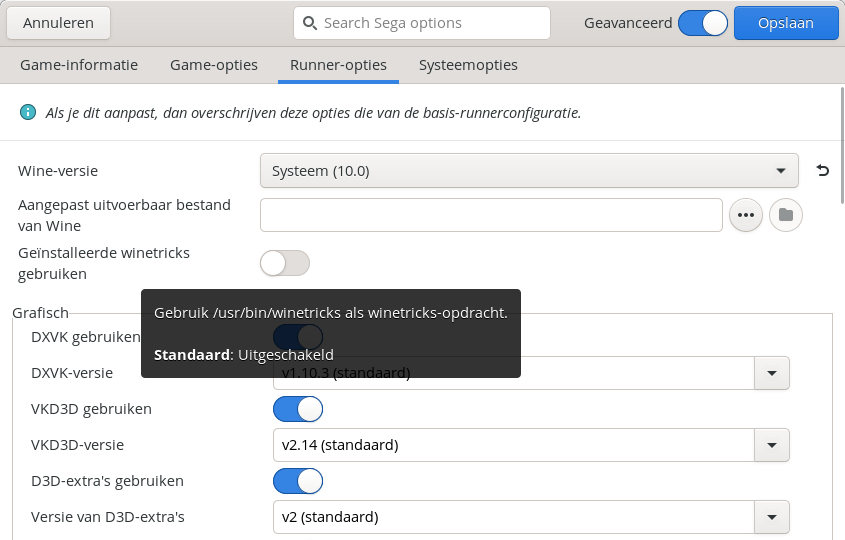845x540 pixels.
Task: Select the Runner-opties tab
Action: click(338, 65)
